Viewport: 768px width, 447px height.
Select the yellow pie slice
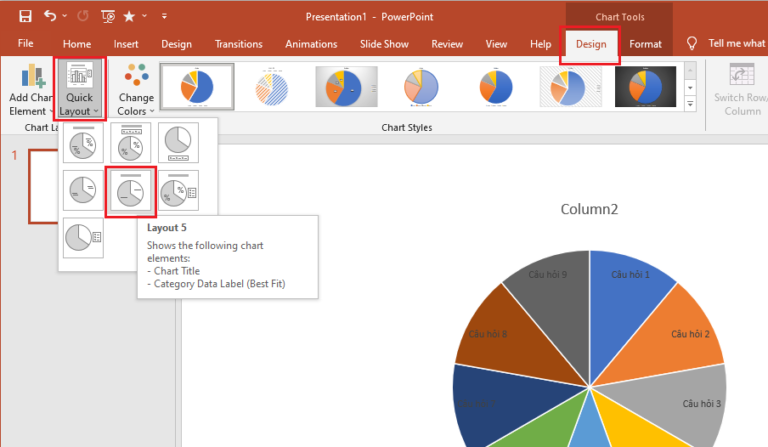click(632, 428)
